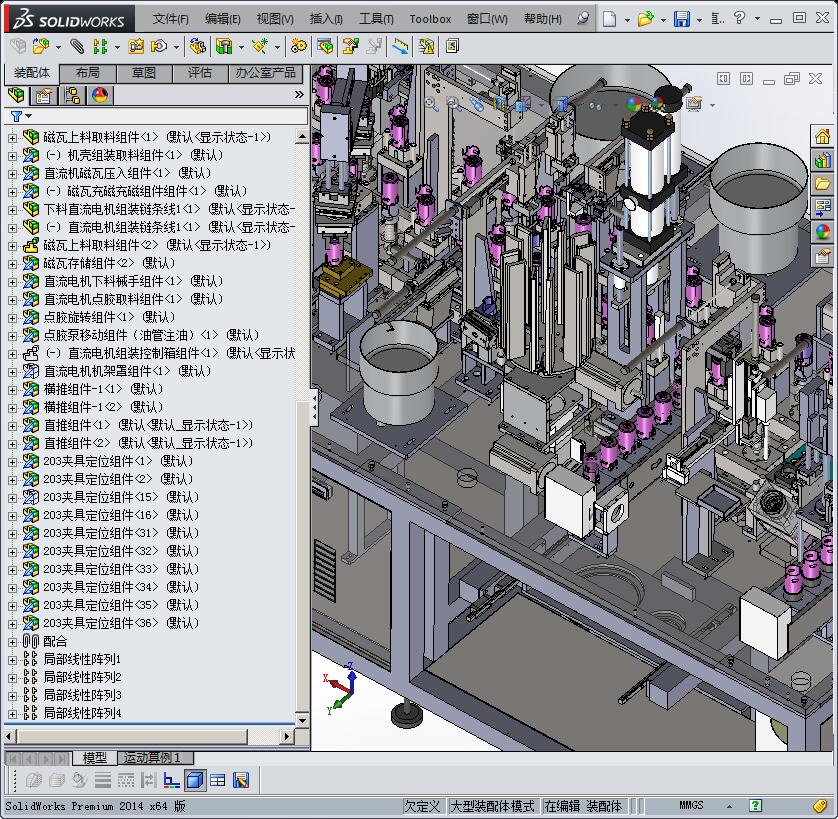
Task: Open the Design Library icon in task pane
Action: [x=823, y=160]
